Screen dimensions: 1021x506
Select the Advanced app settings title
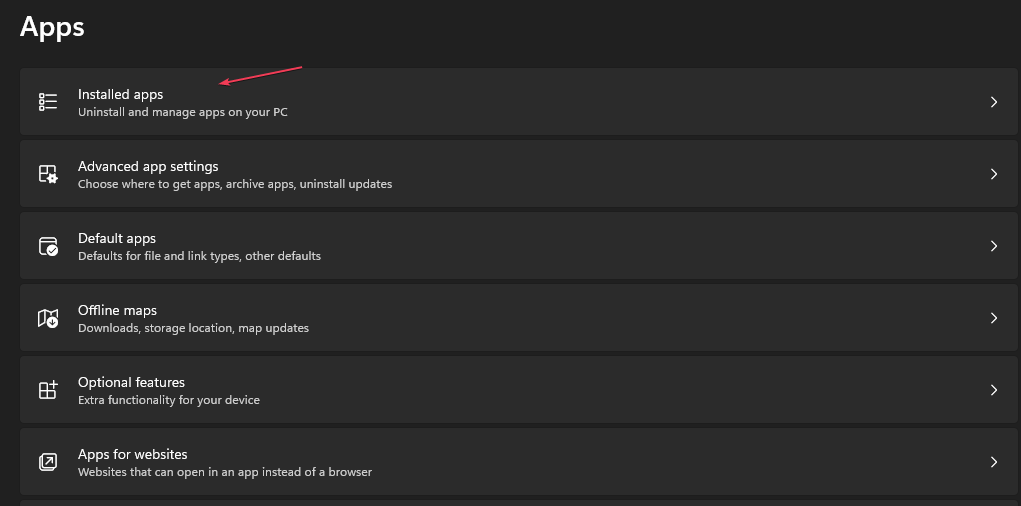pos(148,167)
